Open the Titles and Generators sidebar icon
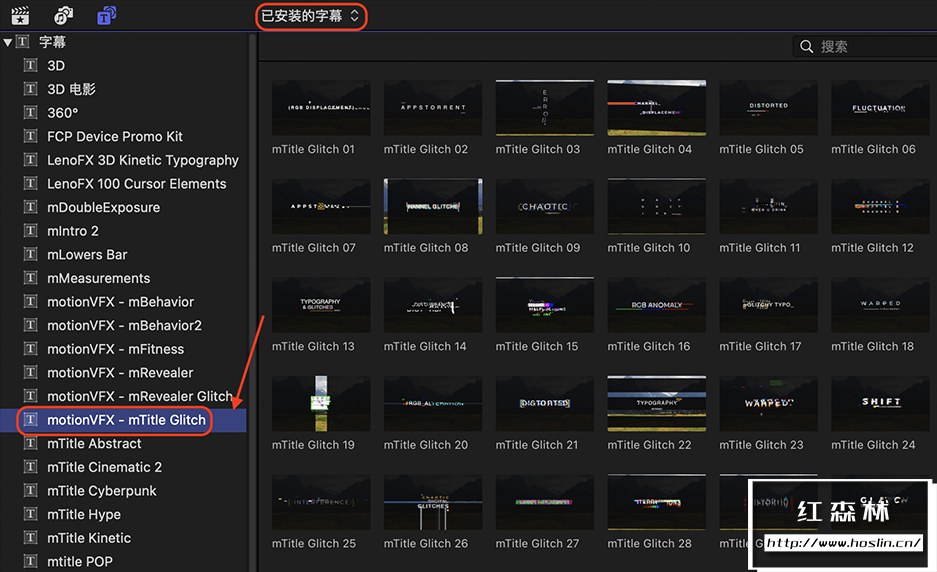Viewport: 937px width, 572px height. (x=106, y=16)
